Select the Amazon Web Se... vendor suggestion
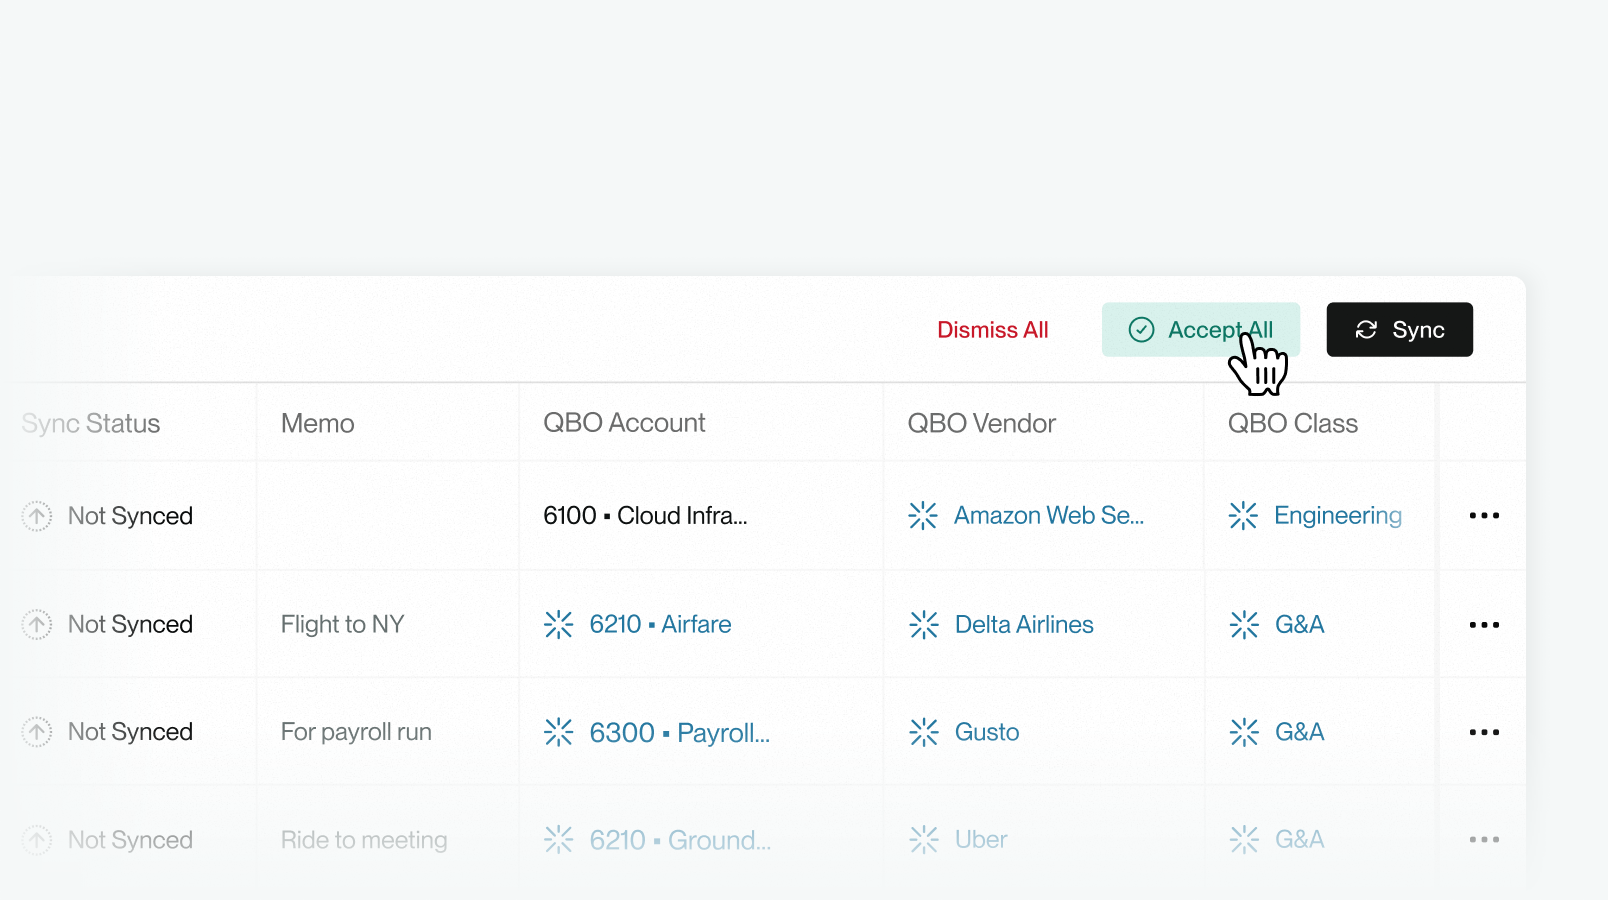Viewport: 1608px width, 900px height. coord(1049,516)
